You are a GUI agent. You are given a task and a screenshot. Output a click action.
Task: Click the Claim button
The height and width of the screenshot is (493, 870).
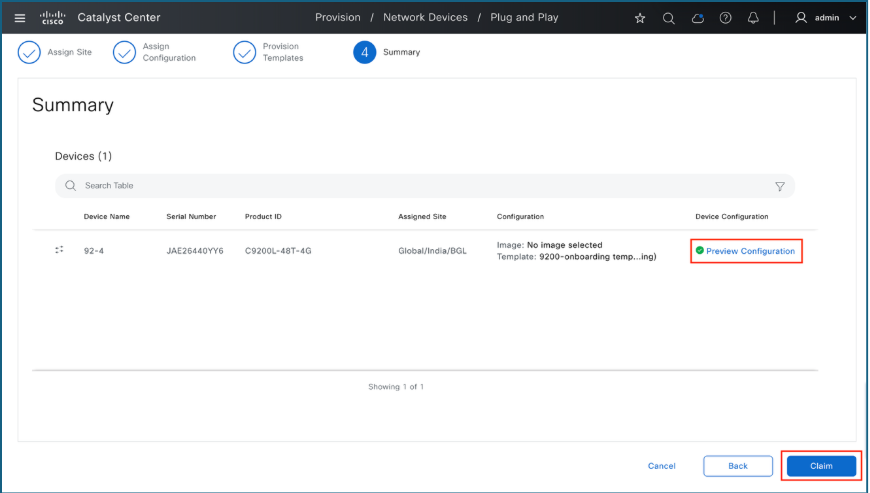tap(821, 466)
